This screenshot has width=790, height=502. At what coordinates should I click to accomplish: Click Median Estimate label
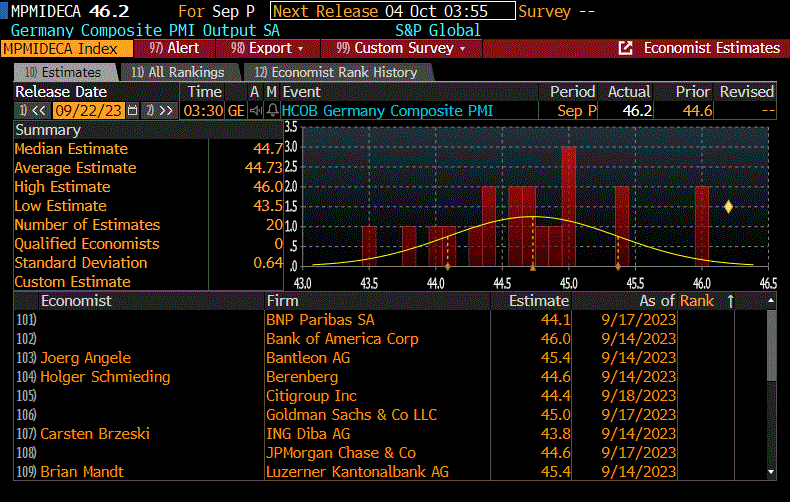pos(71,149)
